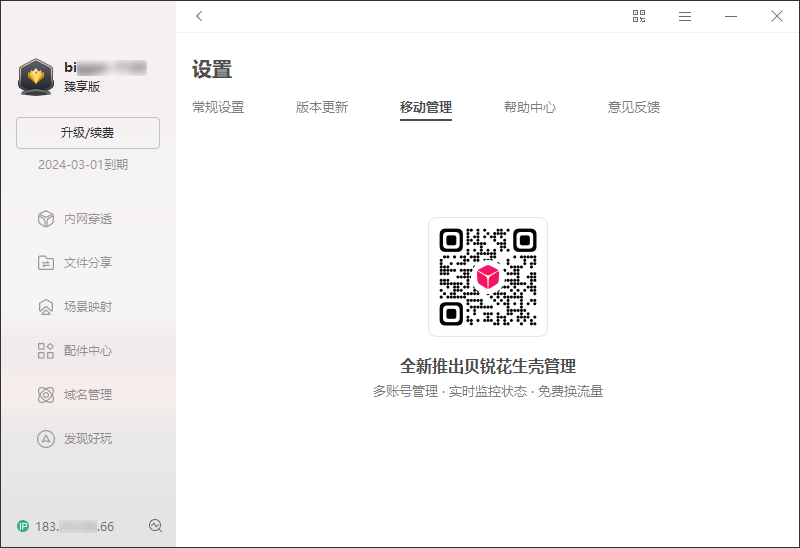The height and width of the screenshot is (548, 800).
Task: Minimize the application window
Action: [731, 16]
